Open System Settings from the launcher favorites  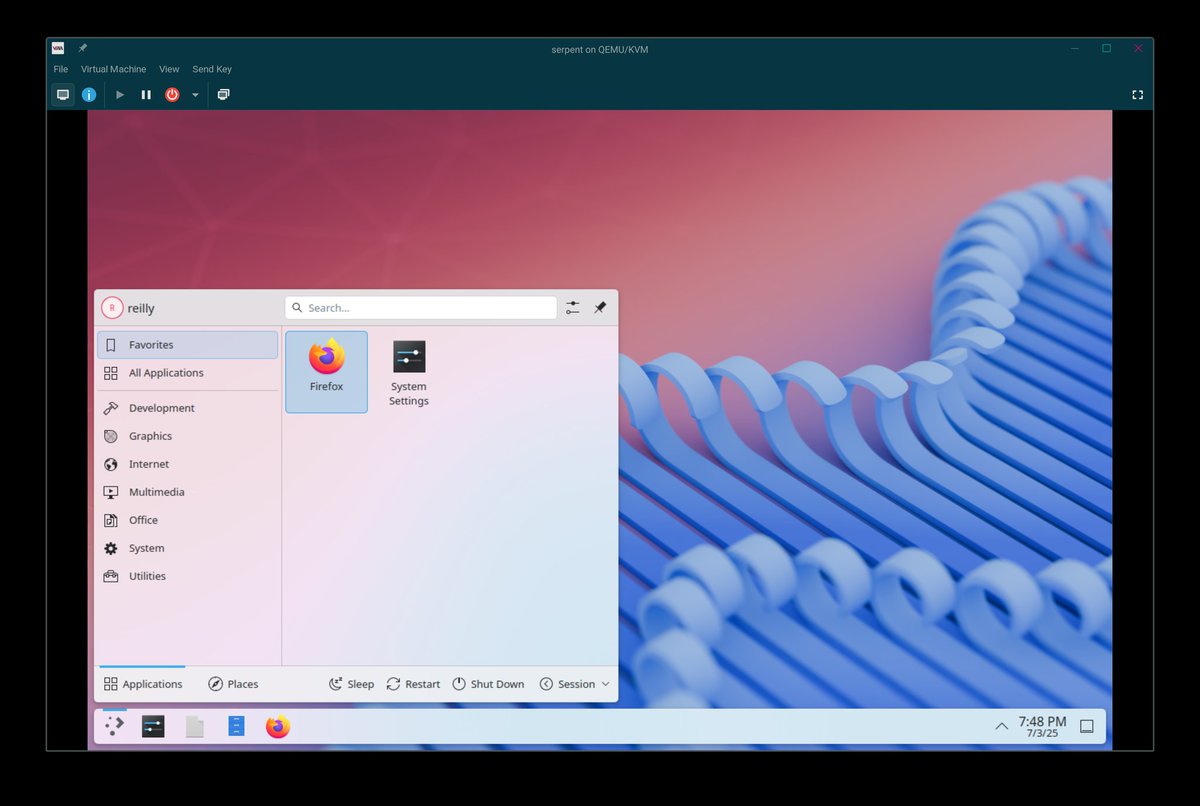[x=408, y=370]
